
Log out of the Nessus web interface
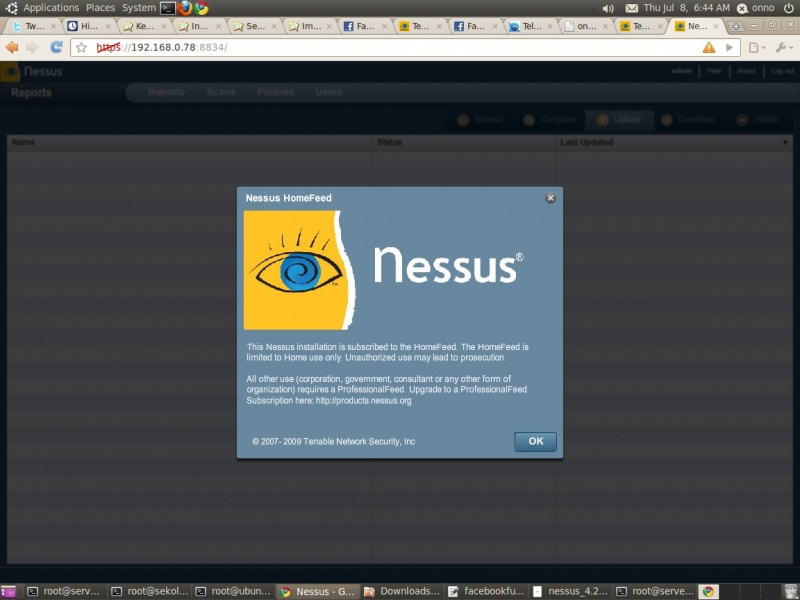point(781,71)
